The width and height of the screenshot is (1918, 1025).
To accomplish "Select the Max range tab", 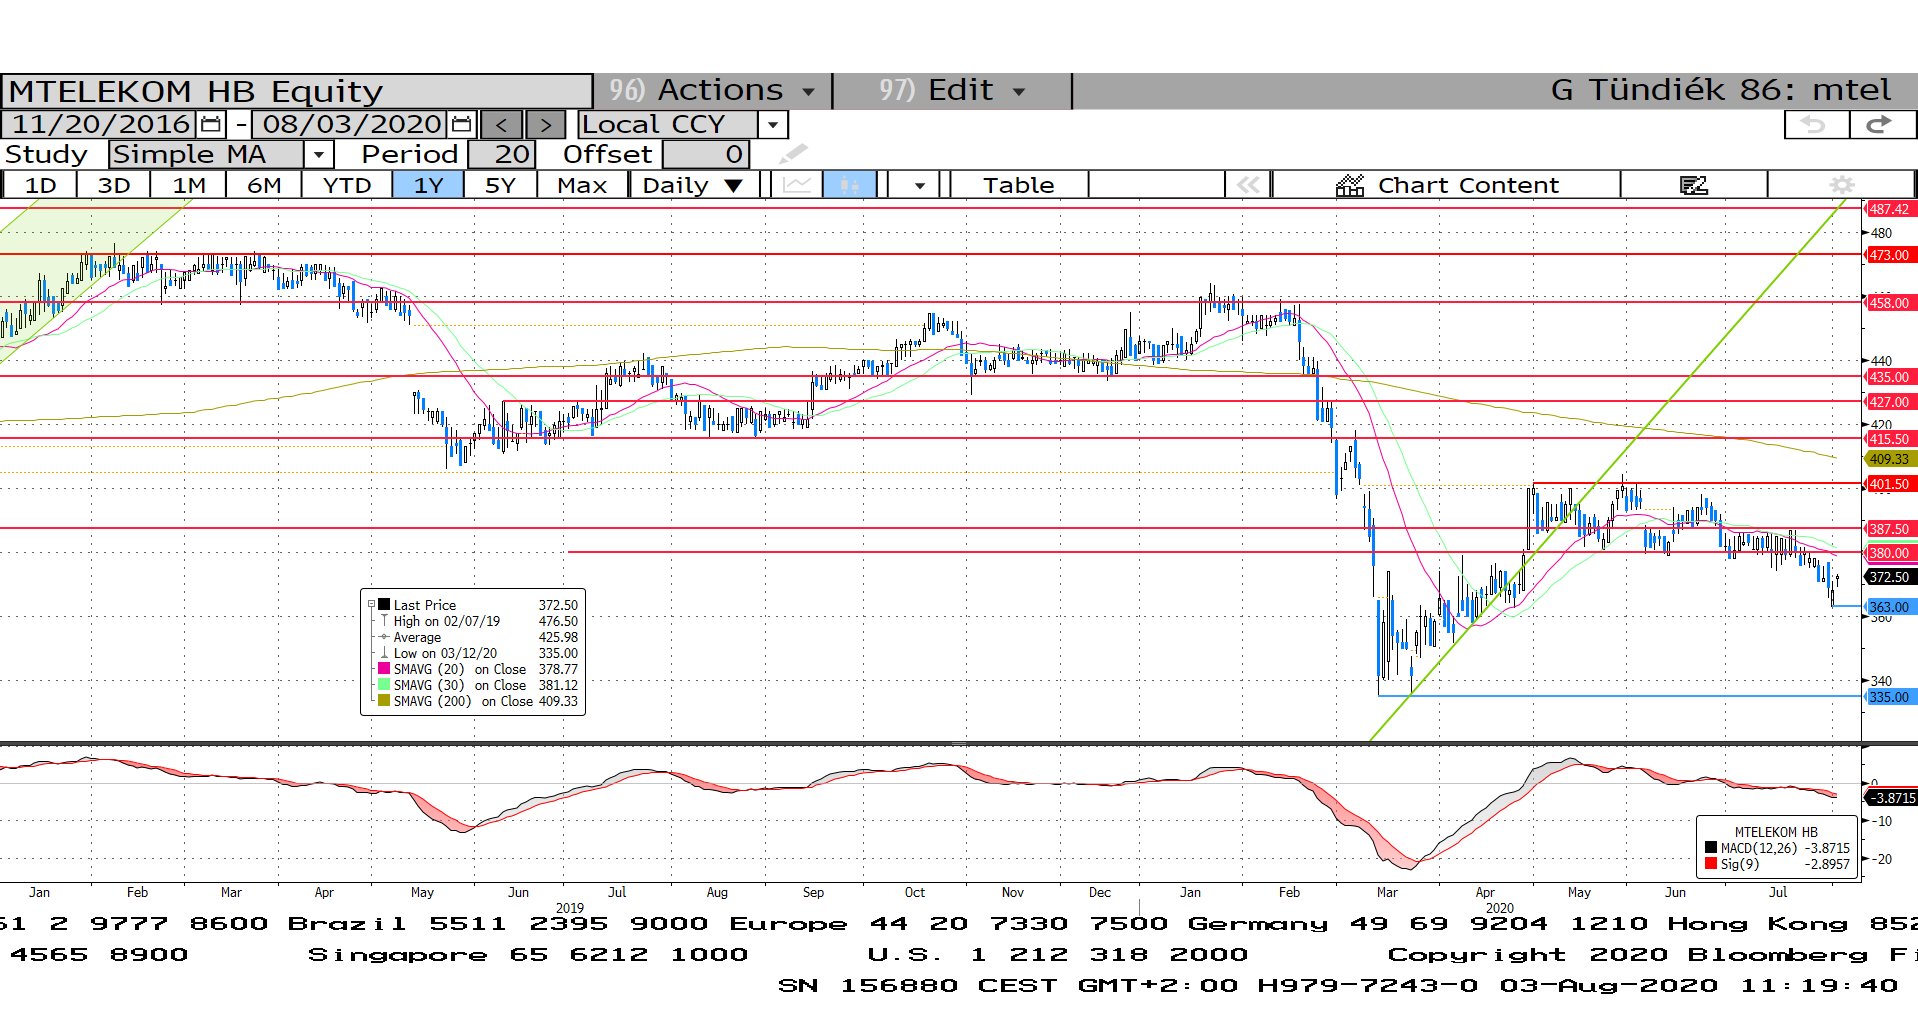I will coord(582,185).
